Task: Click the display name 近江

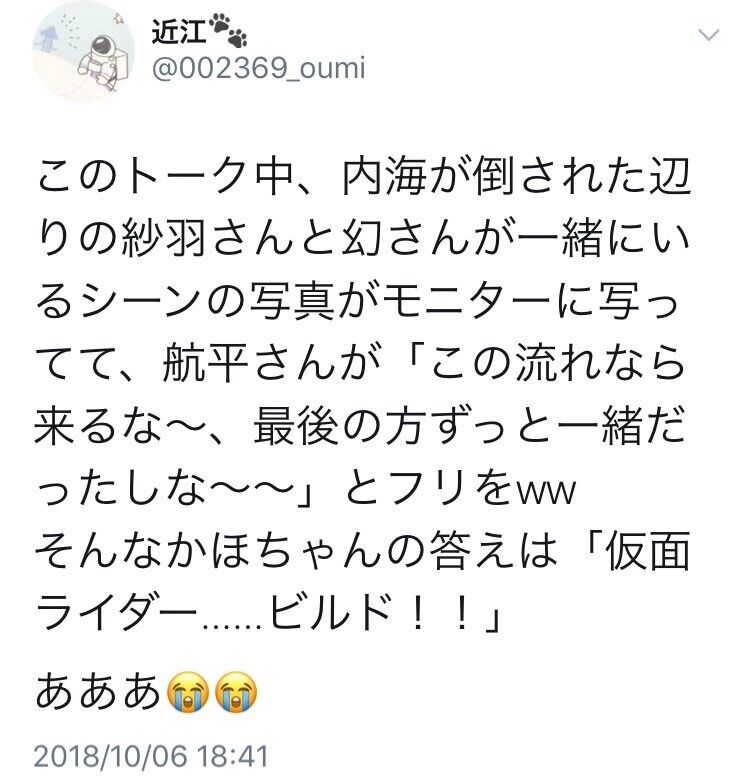Action: click(x=179, y=33)
